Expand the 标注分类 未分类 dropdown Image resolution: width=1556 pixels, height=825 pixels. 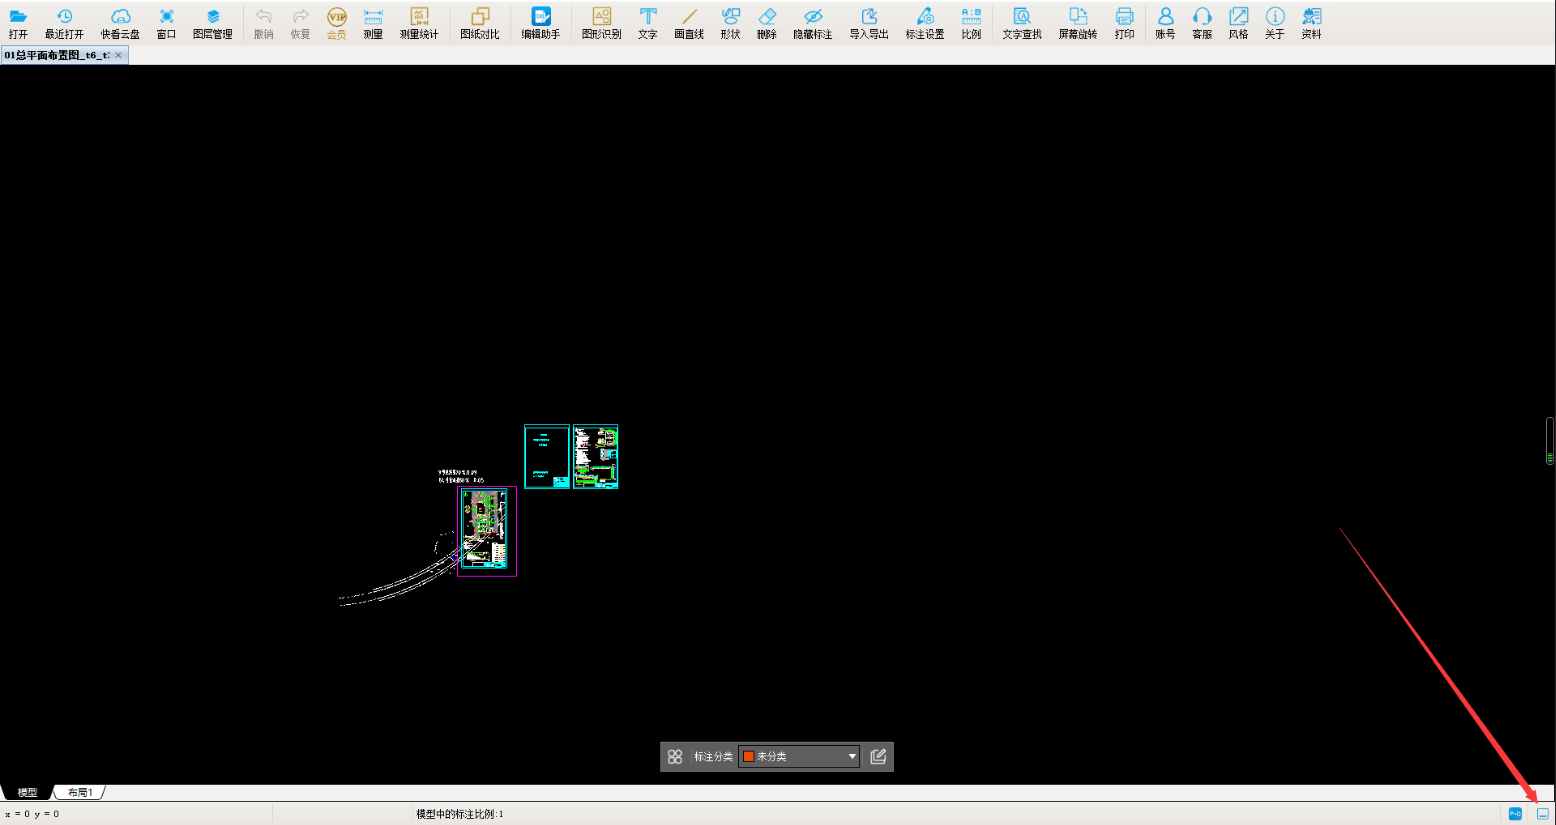point(852,757)
